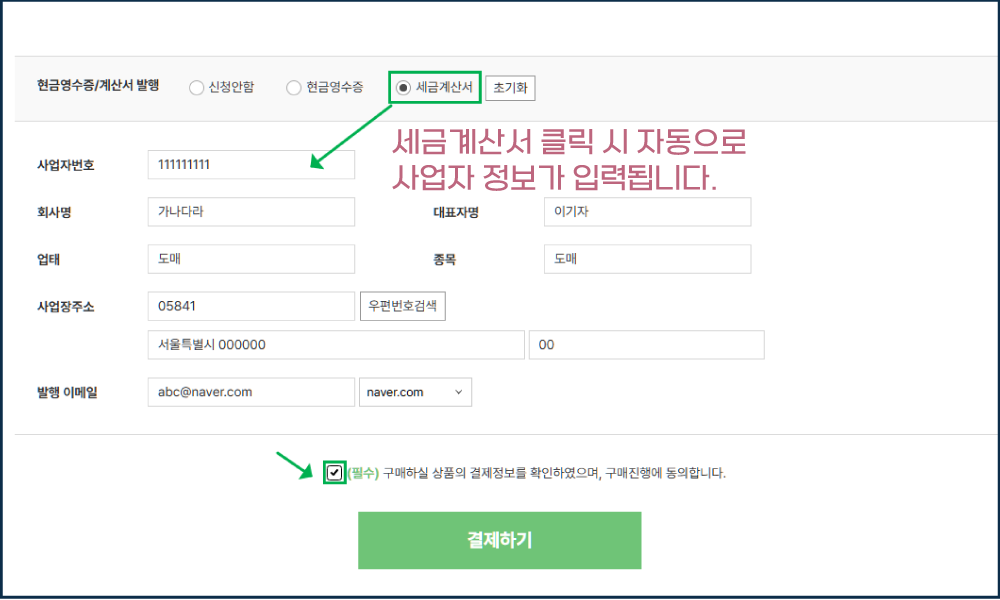Click the green 결제하기 payment button
The image size is (1000, 600).
[499, 540]
